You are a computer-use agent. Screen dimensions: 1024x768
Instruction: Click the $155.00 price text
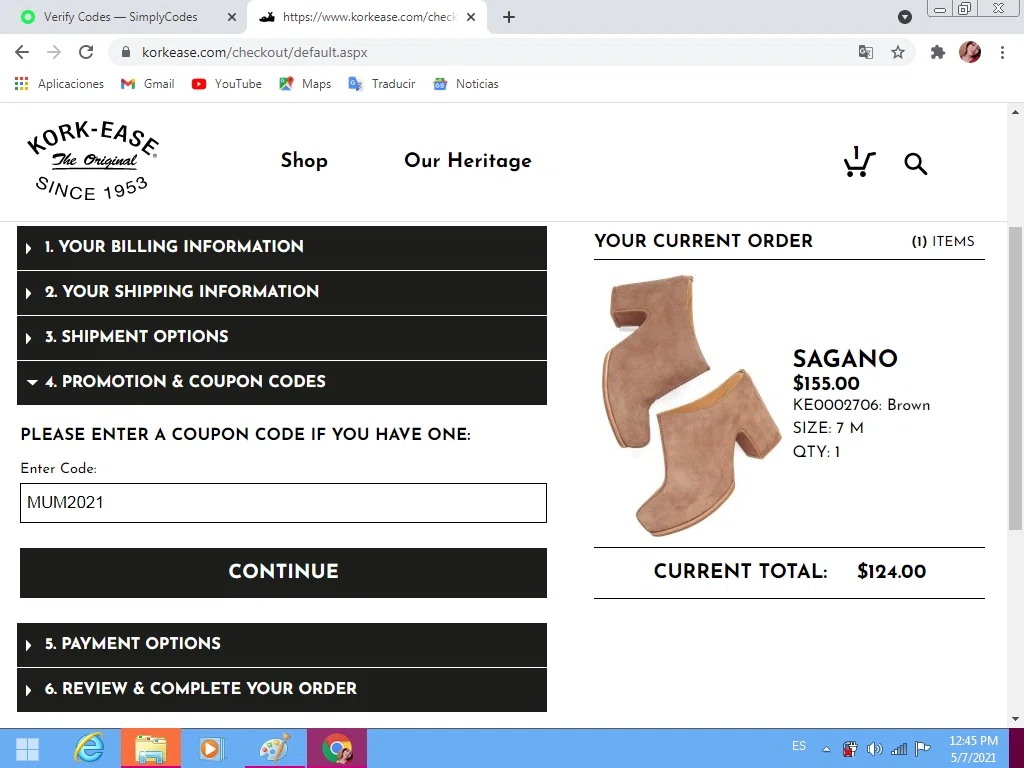(x=826, y=383)
